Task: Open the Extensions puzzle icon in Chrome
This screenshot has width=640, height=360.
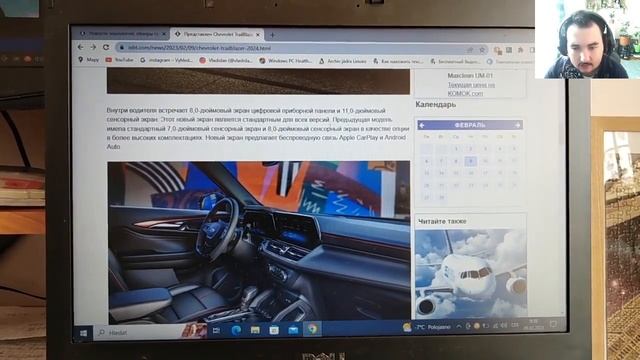Action: pyautogui.click(x=520, y=50)
